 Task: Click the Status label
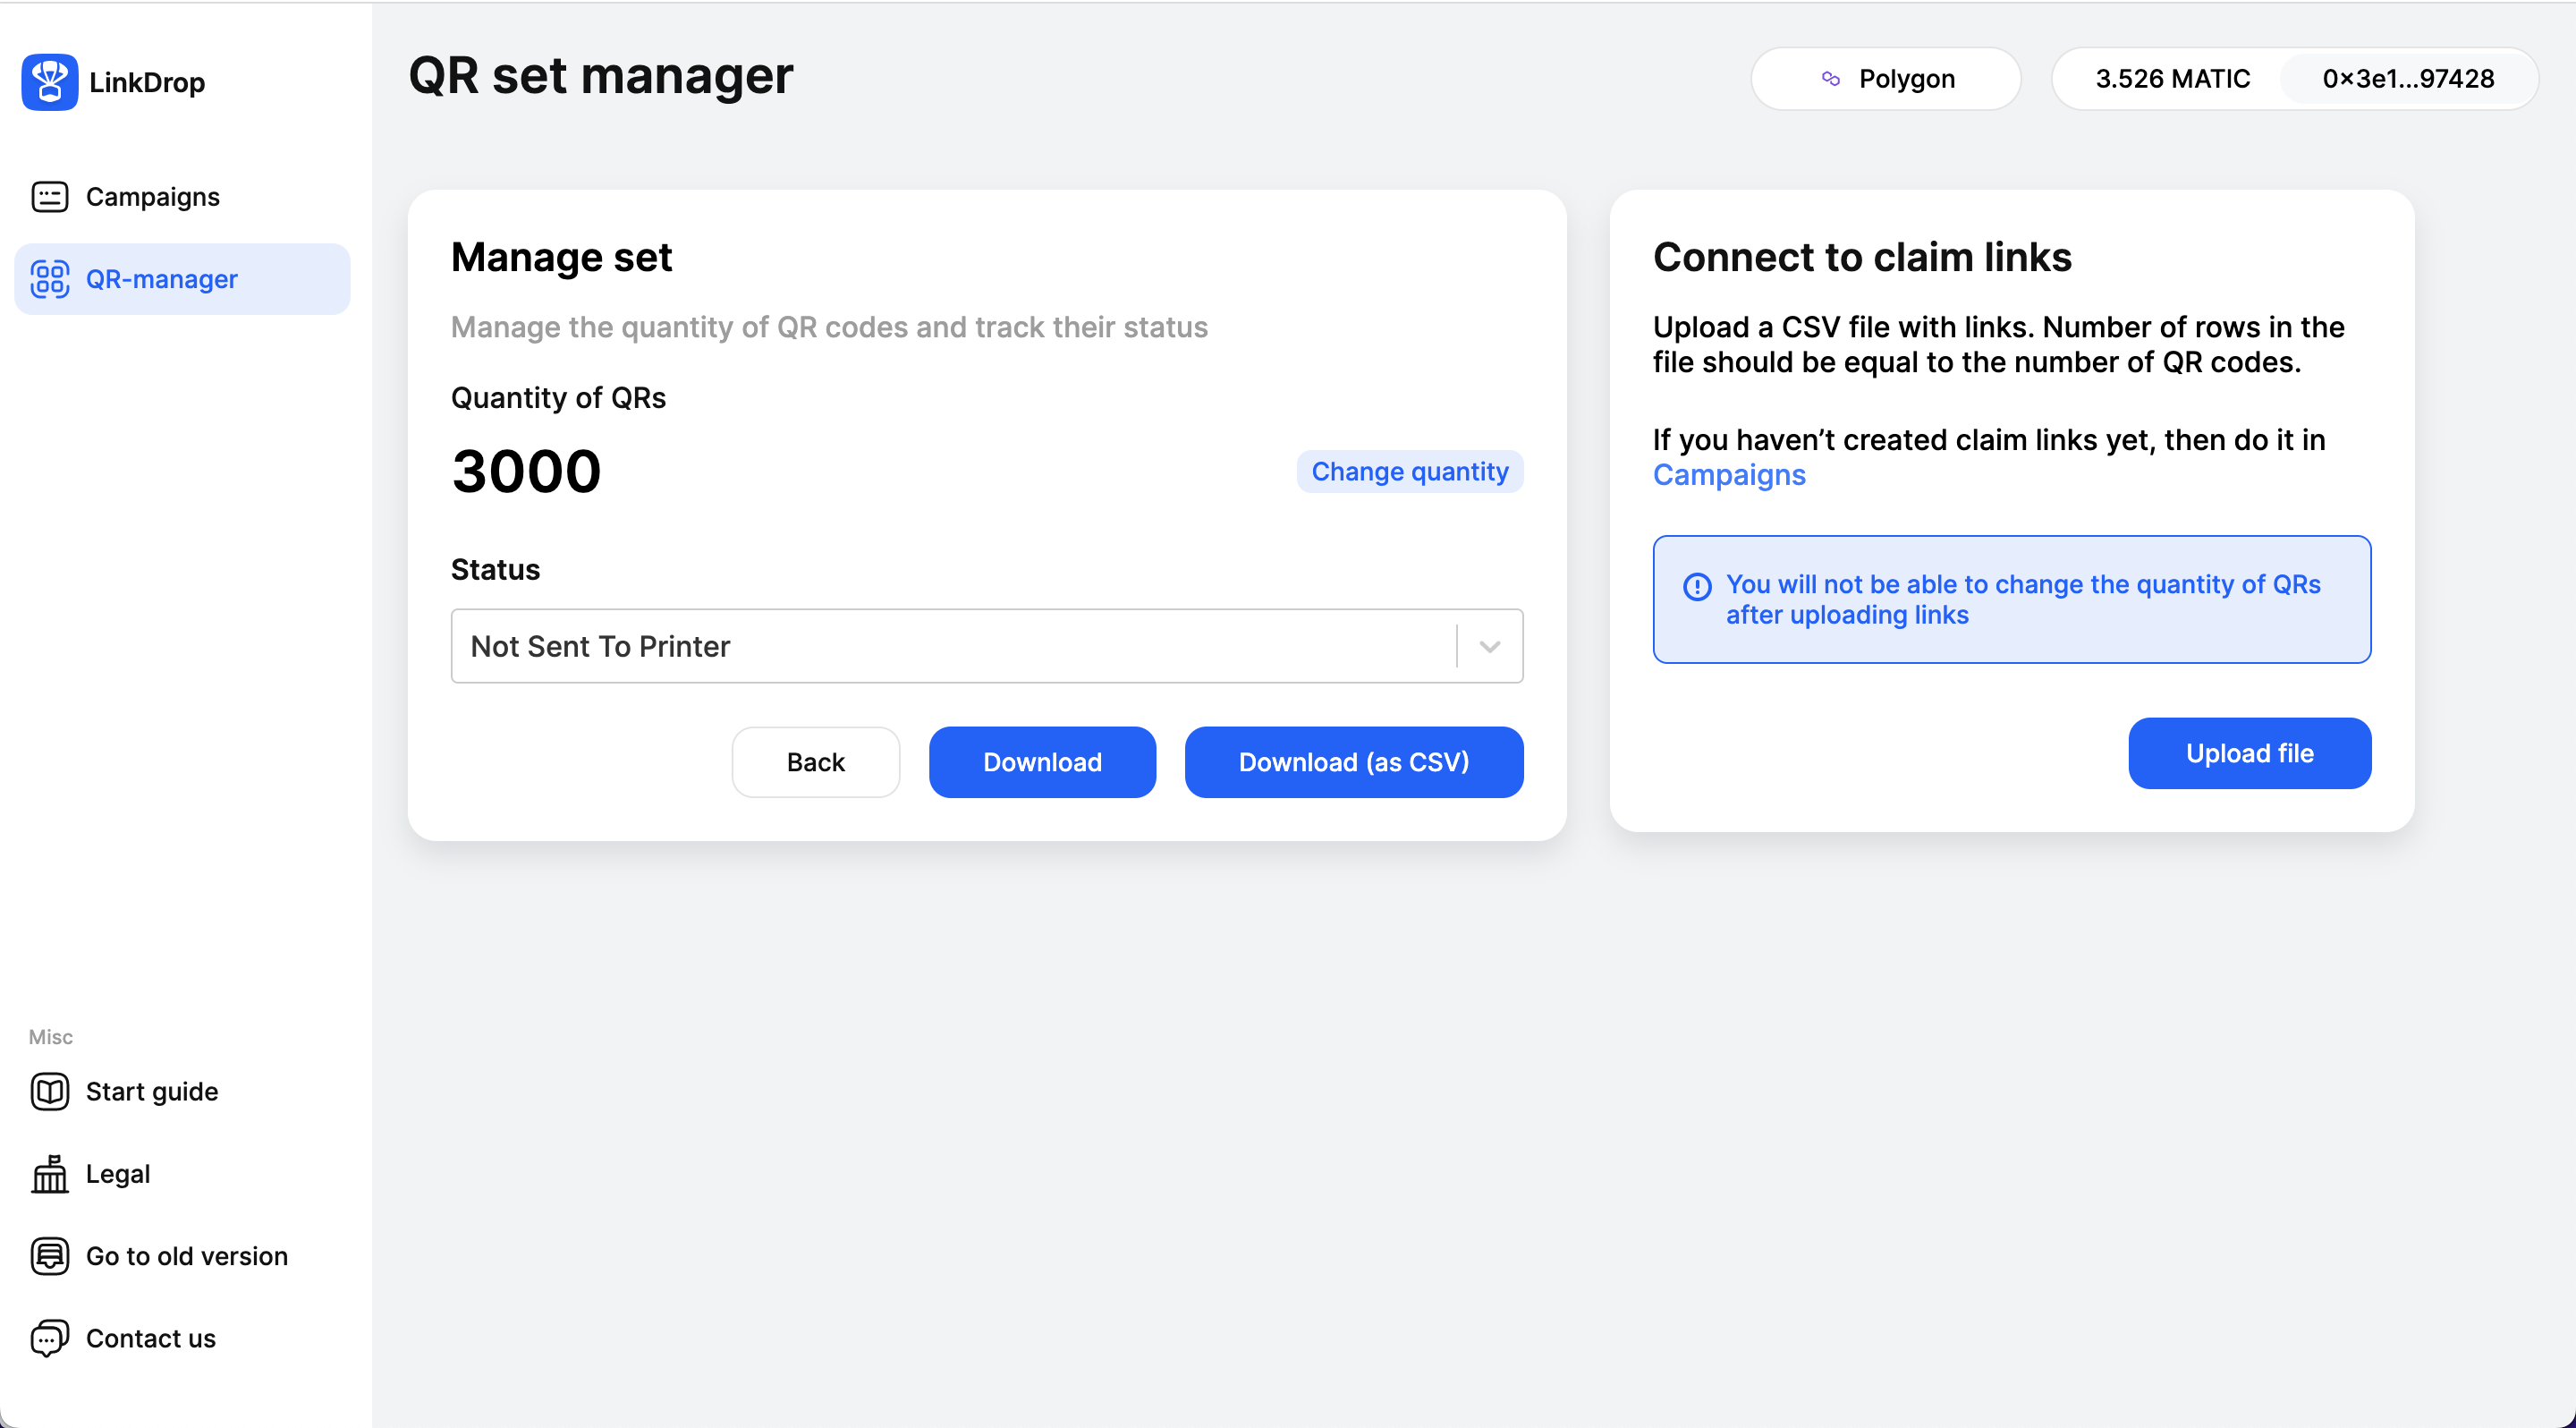pyautogui.click(x=495, y=570)
